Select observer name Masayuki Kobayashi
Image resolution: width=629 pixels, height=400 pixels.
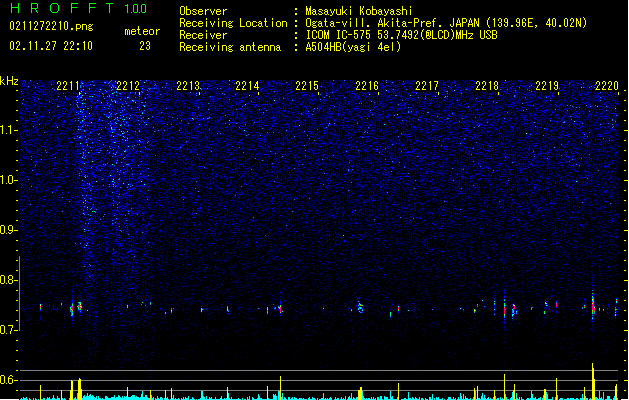pos(359,11)
